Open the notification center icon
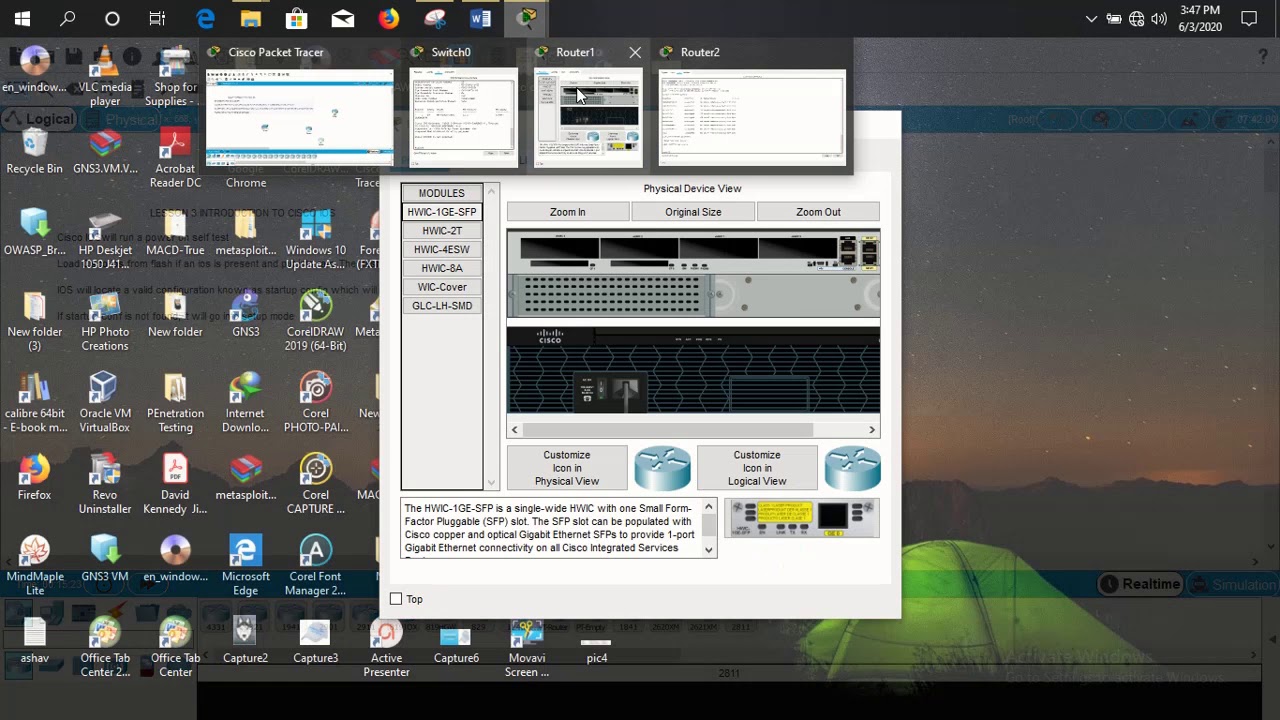 coord(1248,18)
